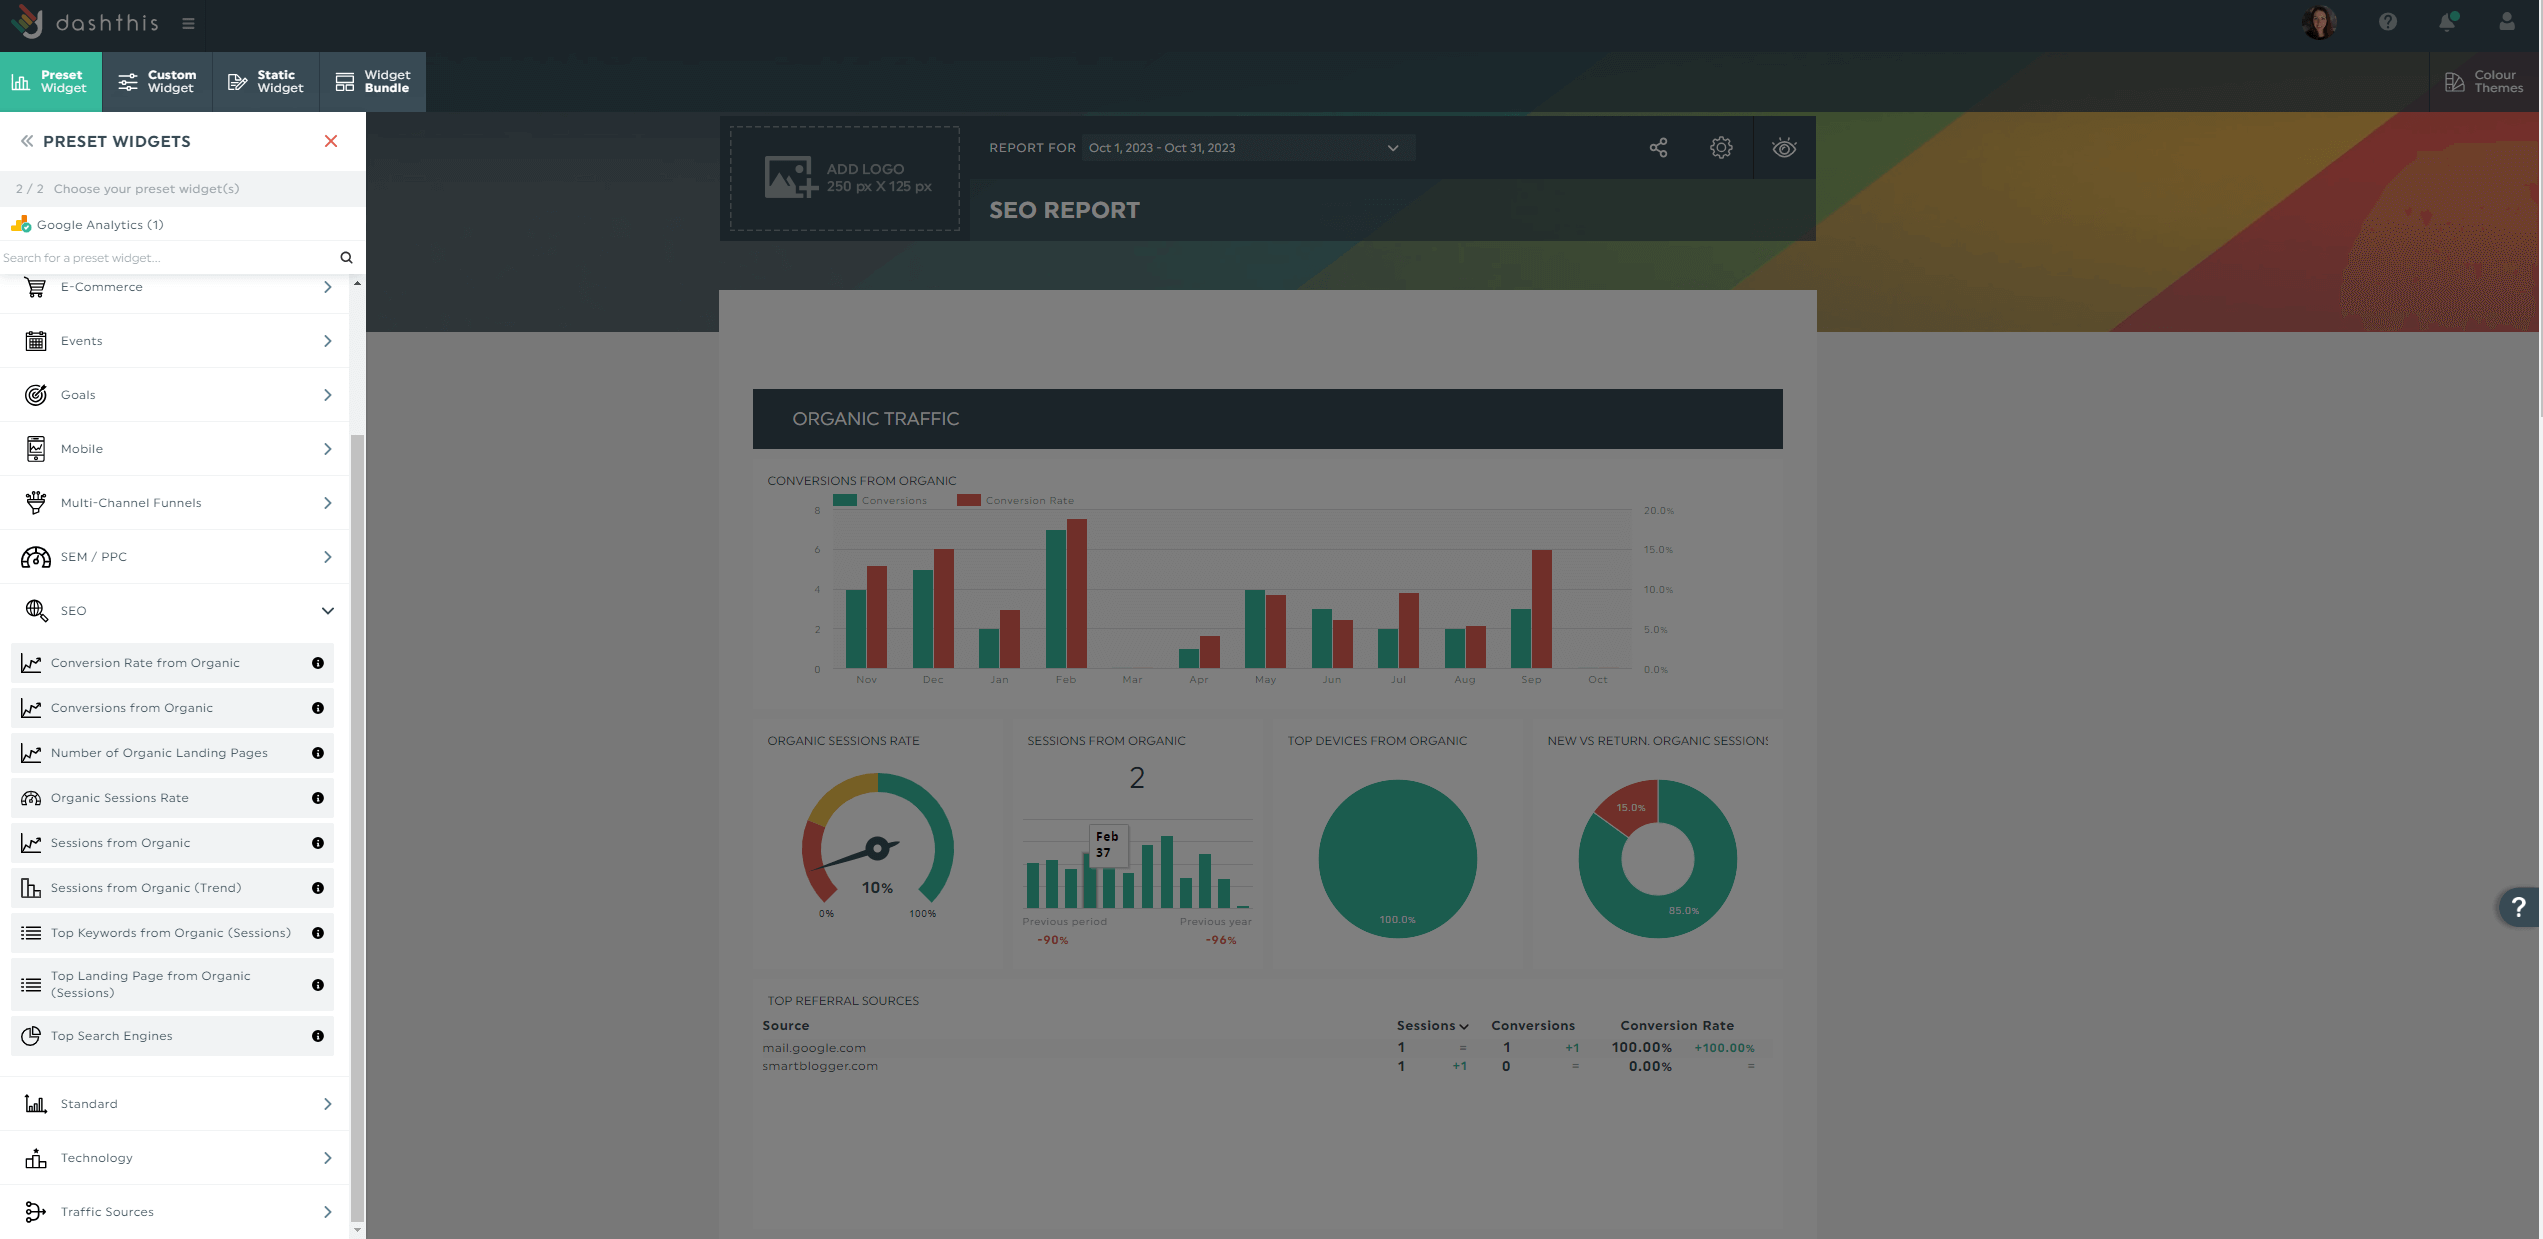Go back with the double chevron icon
The height and width of the screenshot is (1239, 2543).
click(x=27, y=141)
